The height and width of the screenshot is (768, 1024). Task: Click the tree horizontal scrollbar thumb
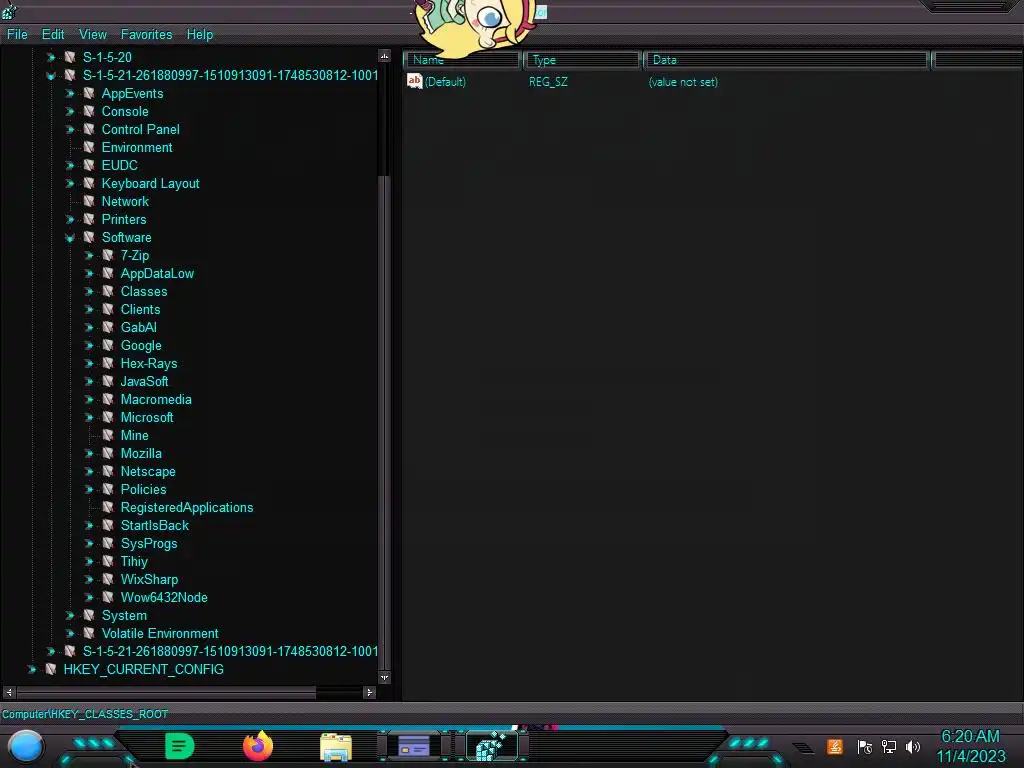coord(166,692)
